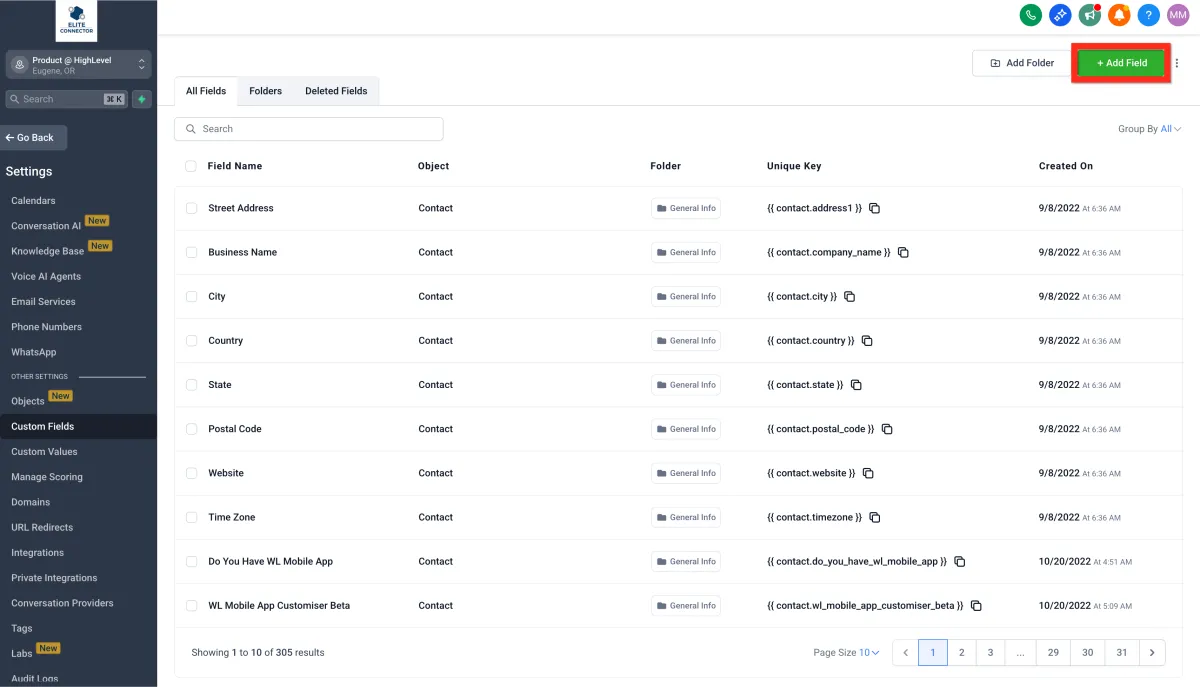Click the Field Name column header
This screenshot has height=687, width=1200.
click(x=235, y=166)
